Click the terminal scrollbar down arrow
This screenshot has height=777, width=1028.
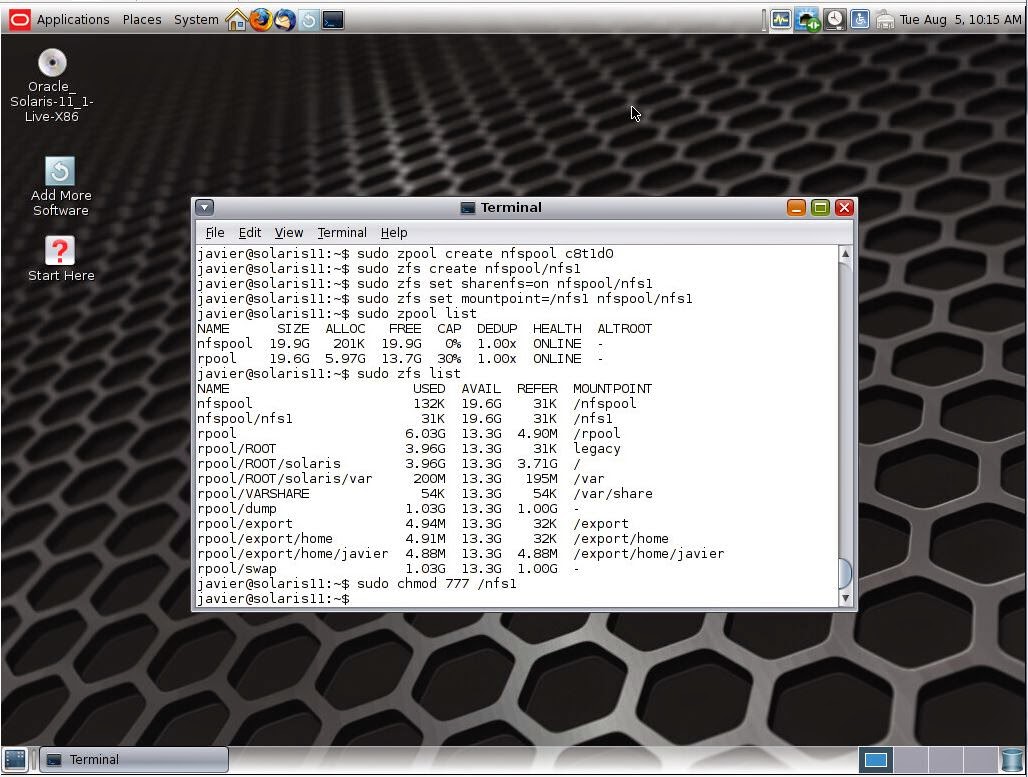pyautogui.click(x=846, y=597)
